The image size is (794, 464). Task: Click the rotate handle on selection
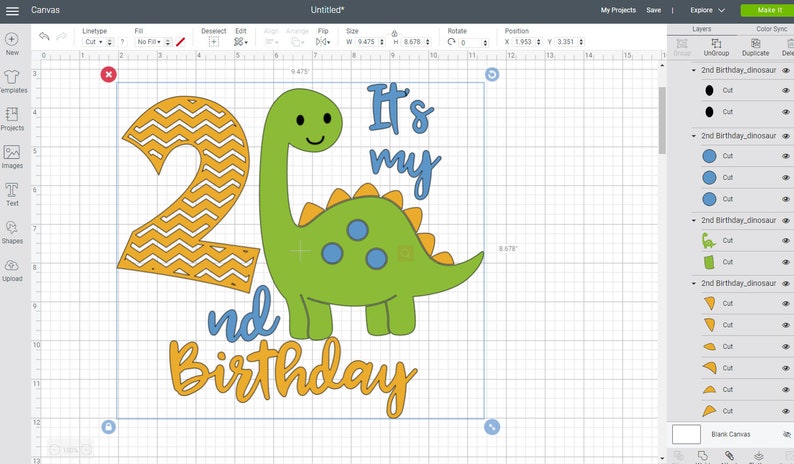point(492,74)
